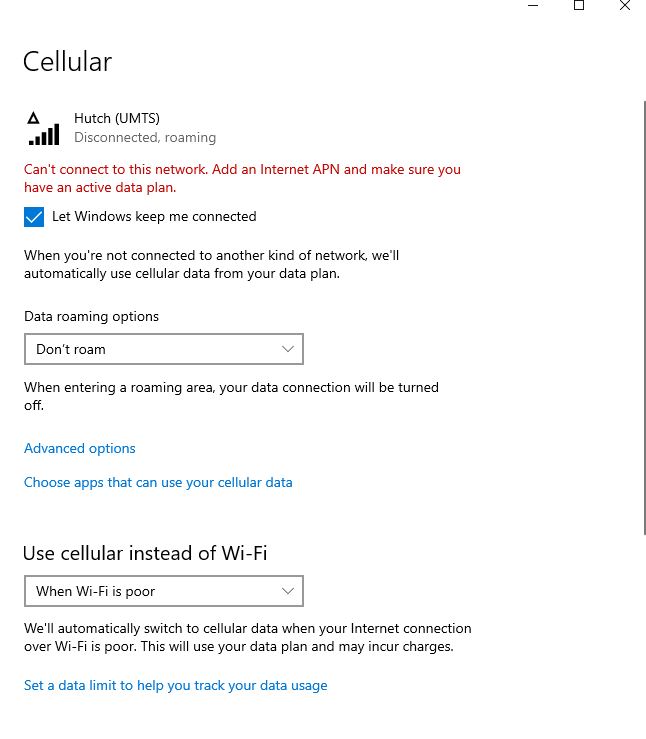Open the When Wi-Fi is poor dropdown
Viewport: 646px width, 739px height.
(x=164, y=591)
